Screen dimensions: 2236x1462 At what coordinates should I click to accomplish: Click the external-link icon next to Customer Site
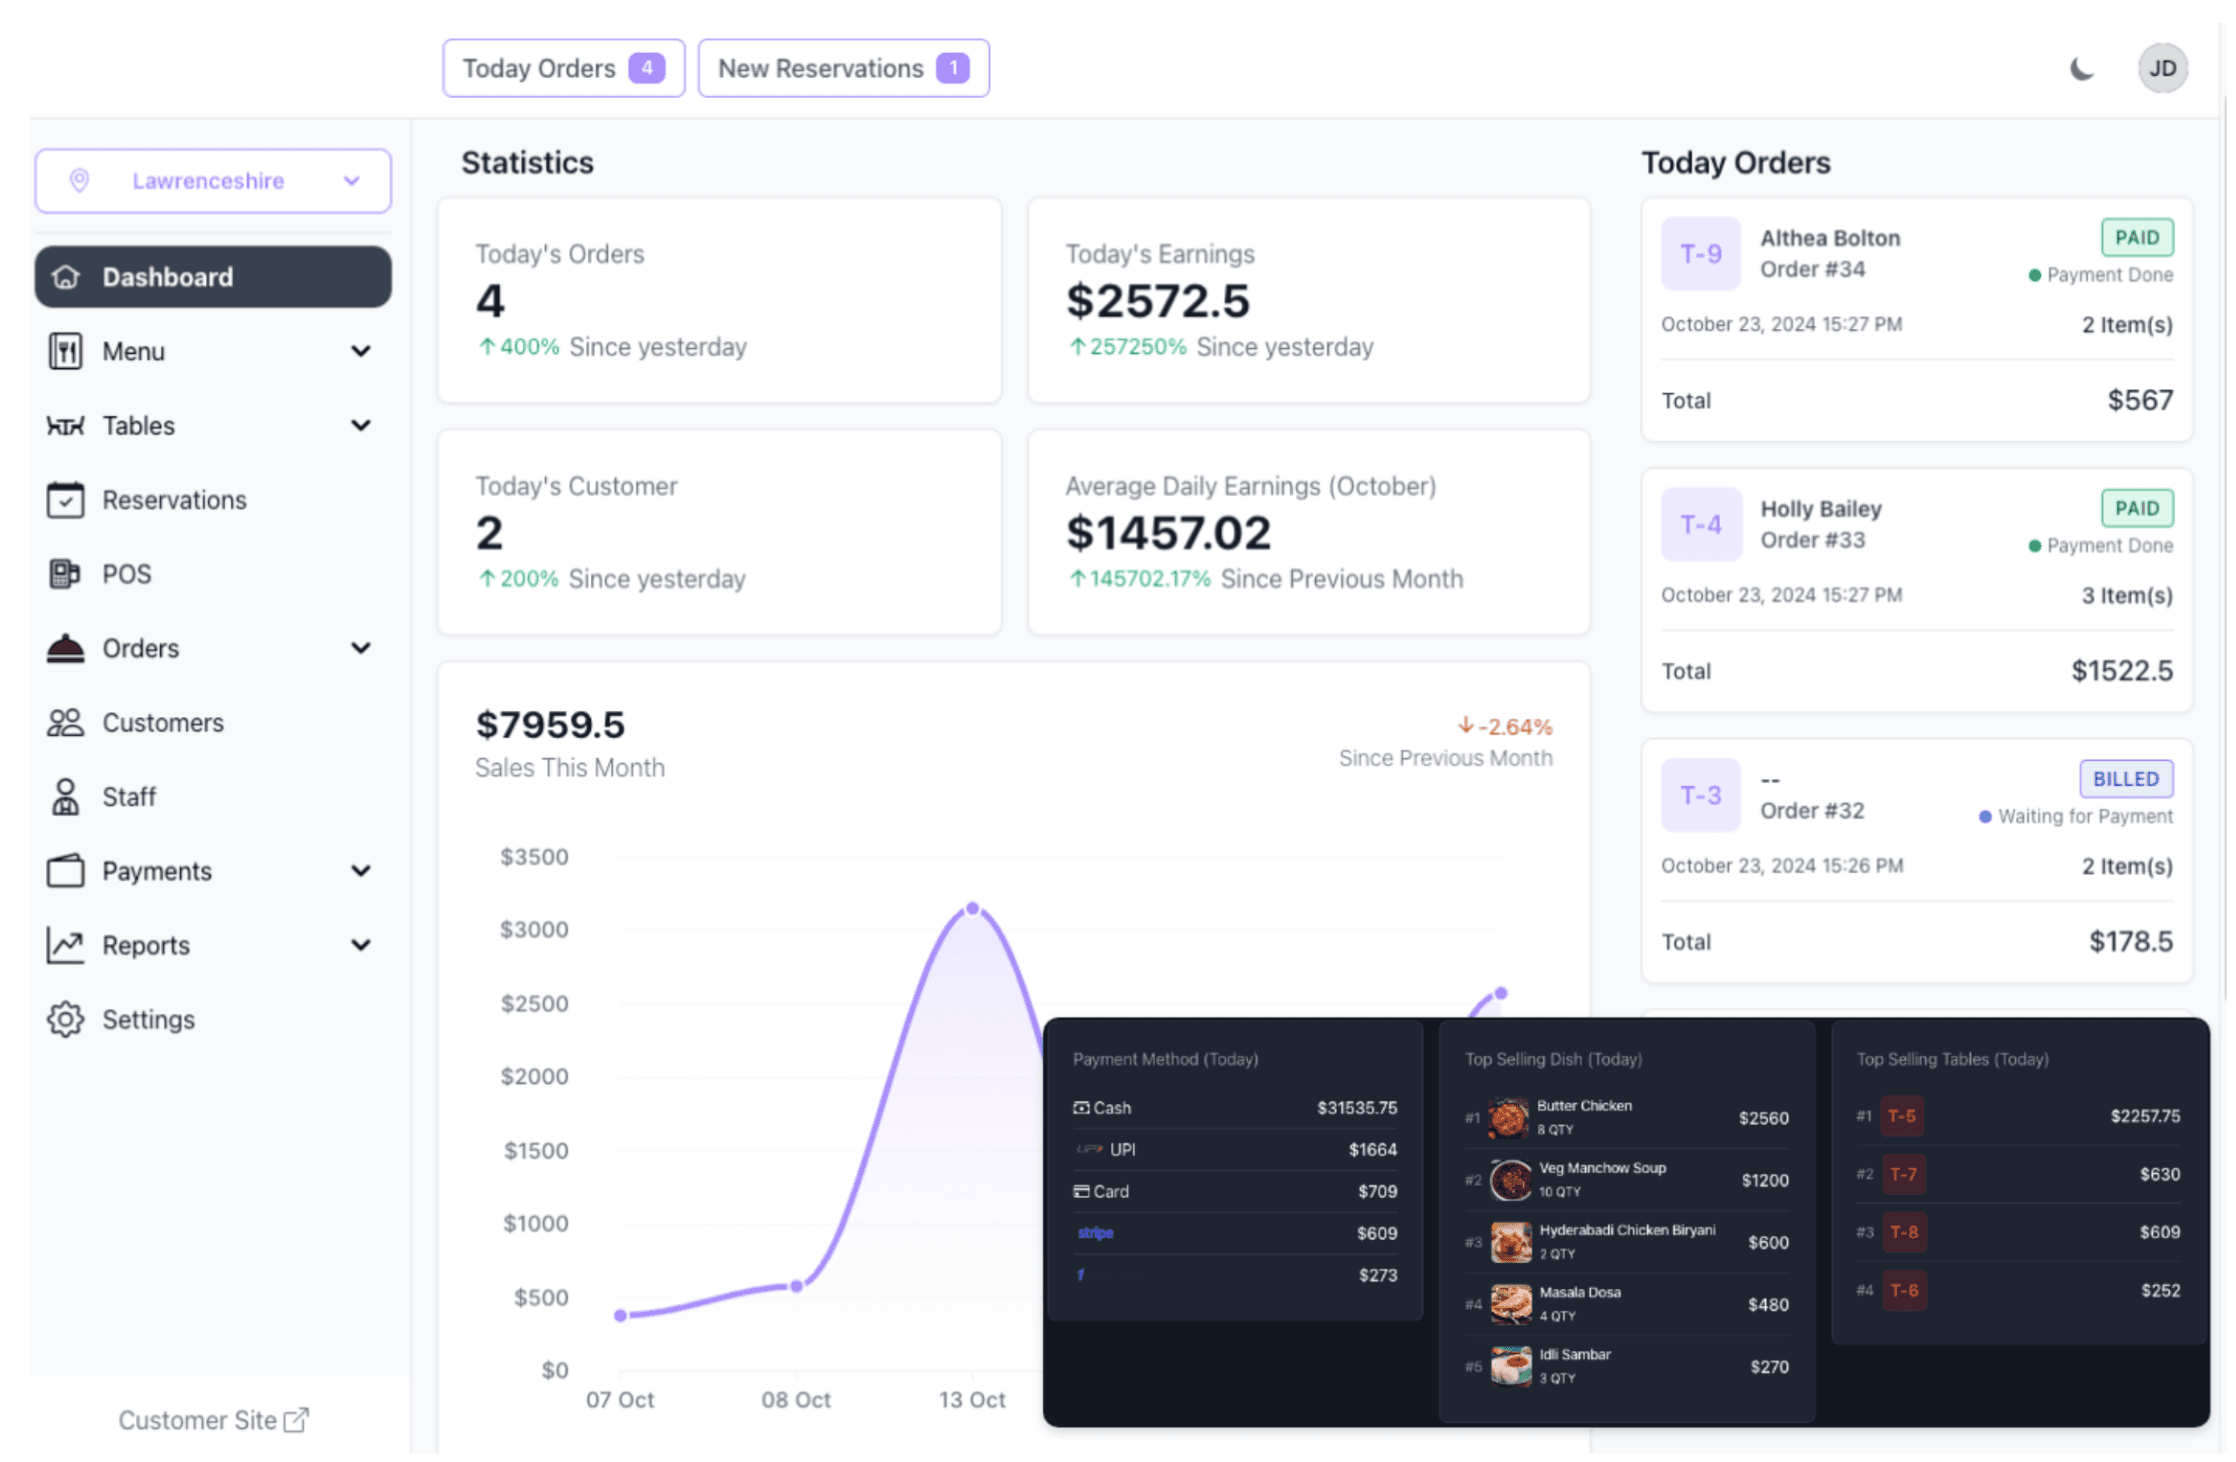coord(297,1419)
